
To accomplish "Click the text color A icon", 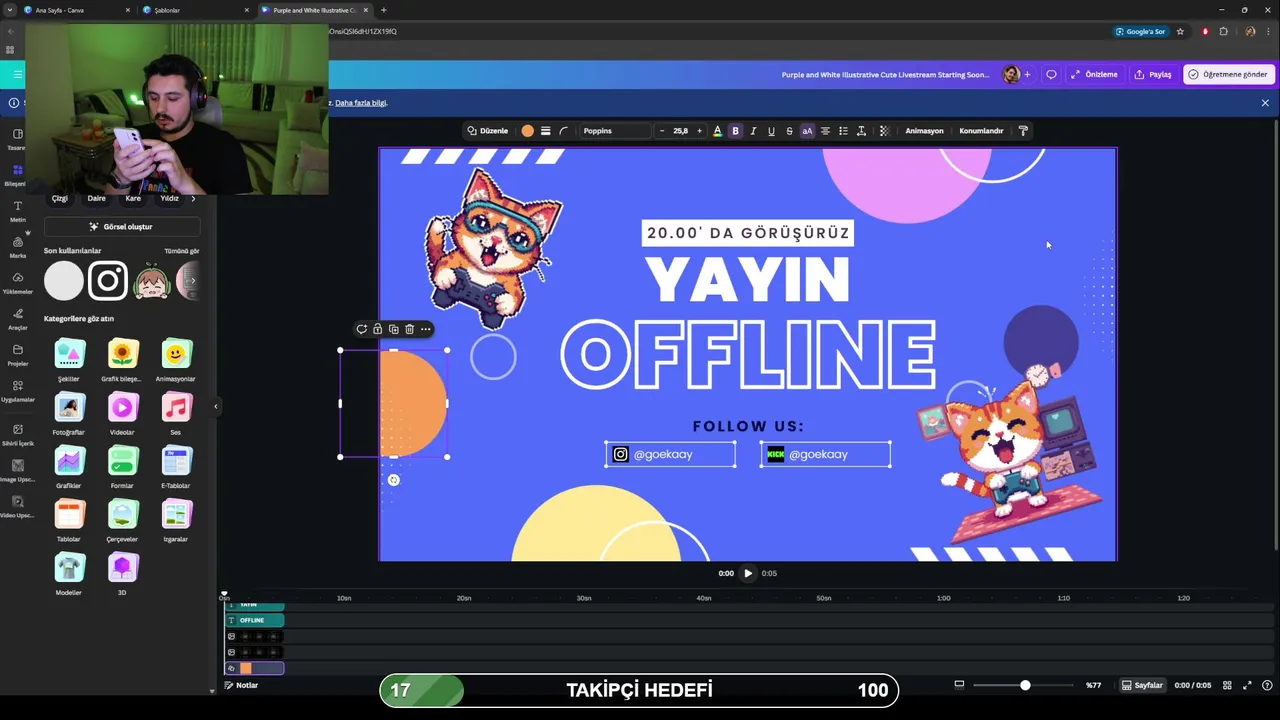I will pos(717,131).
